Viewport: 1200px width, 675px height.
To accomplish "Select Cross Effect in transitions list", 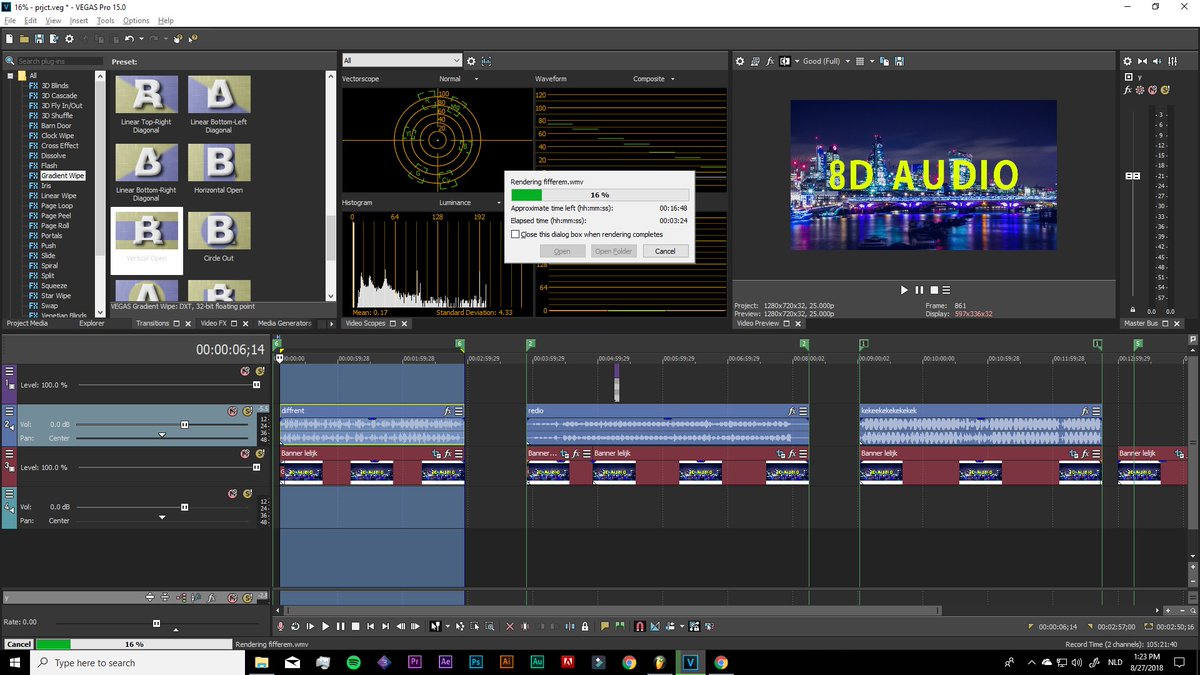I will tap(59, 146).
